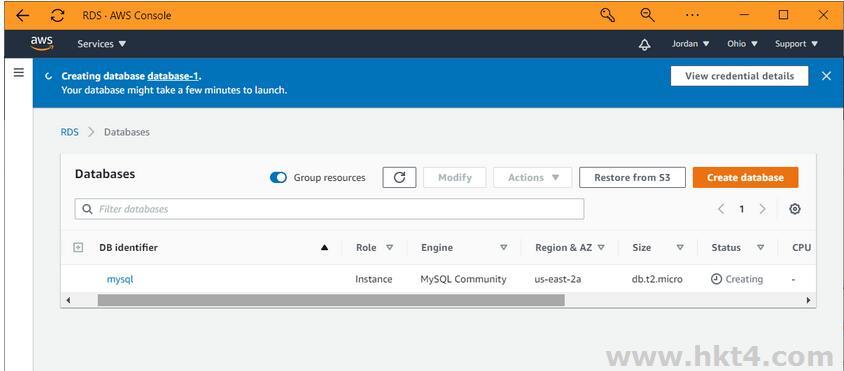Click the Instance role cell
Screen dimensions: 844x371
coord(374,279)
